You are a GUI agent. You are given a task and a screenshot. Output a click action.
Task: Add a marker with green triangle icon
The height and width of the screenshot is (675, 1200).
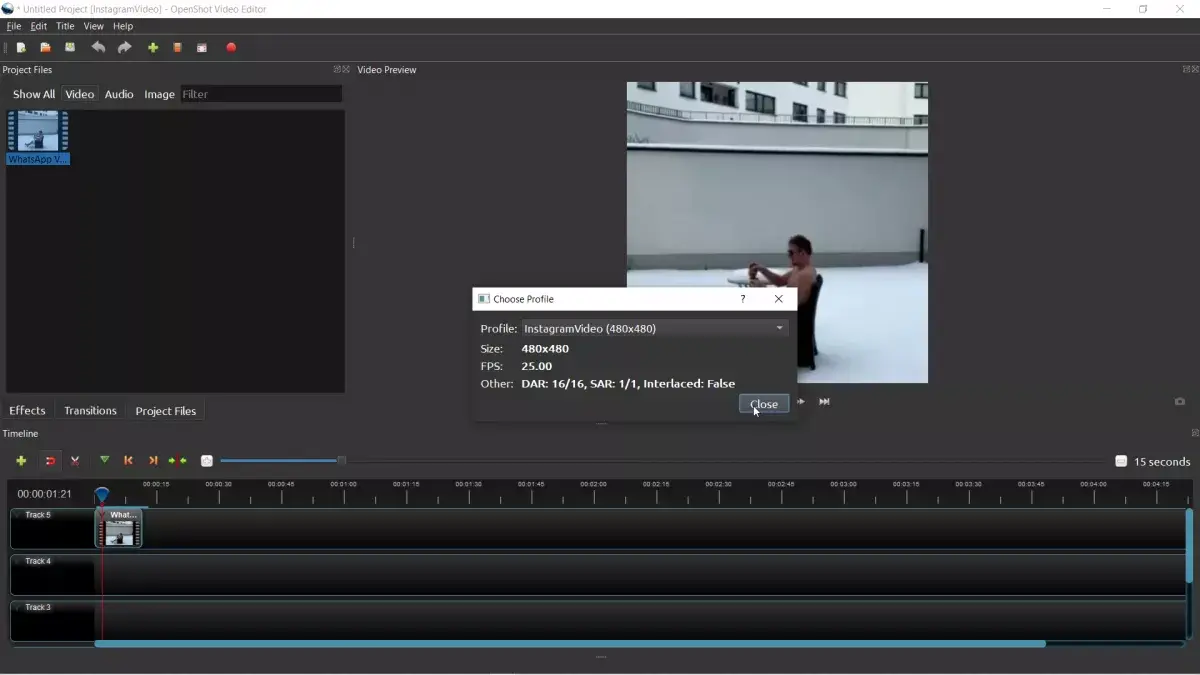point(104,461)
